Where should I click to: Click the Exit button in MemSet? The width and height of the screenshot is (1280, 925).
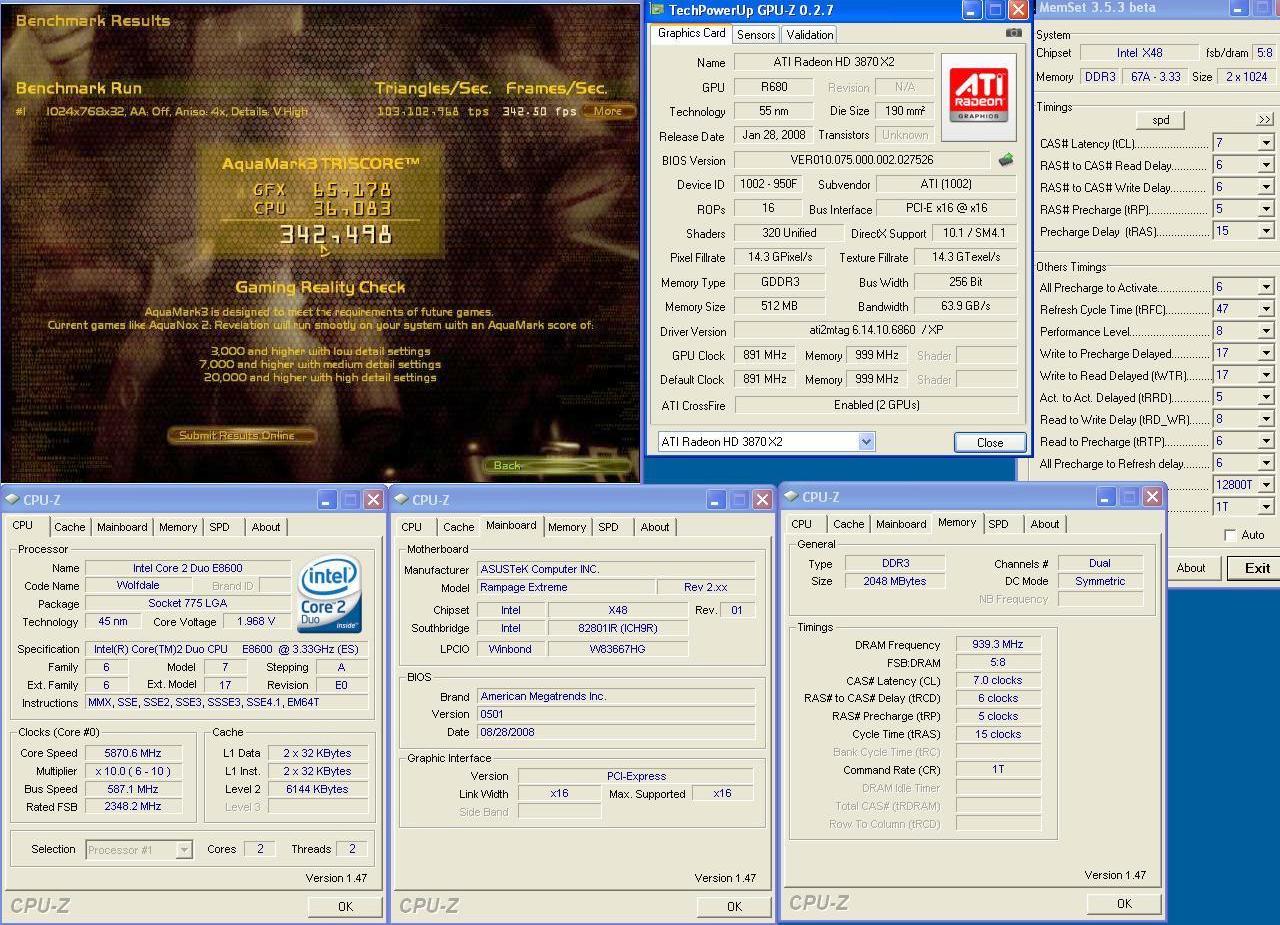1257,568
